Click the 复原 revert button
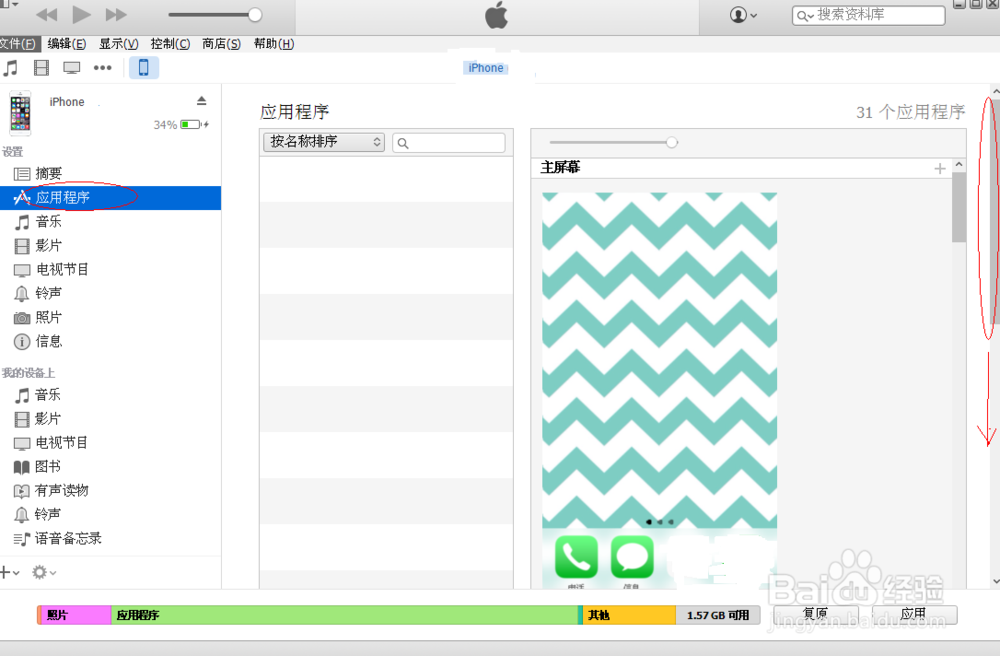Image resolution: width=1000 pixels, height=656 pixels. [x=815, y=615]
